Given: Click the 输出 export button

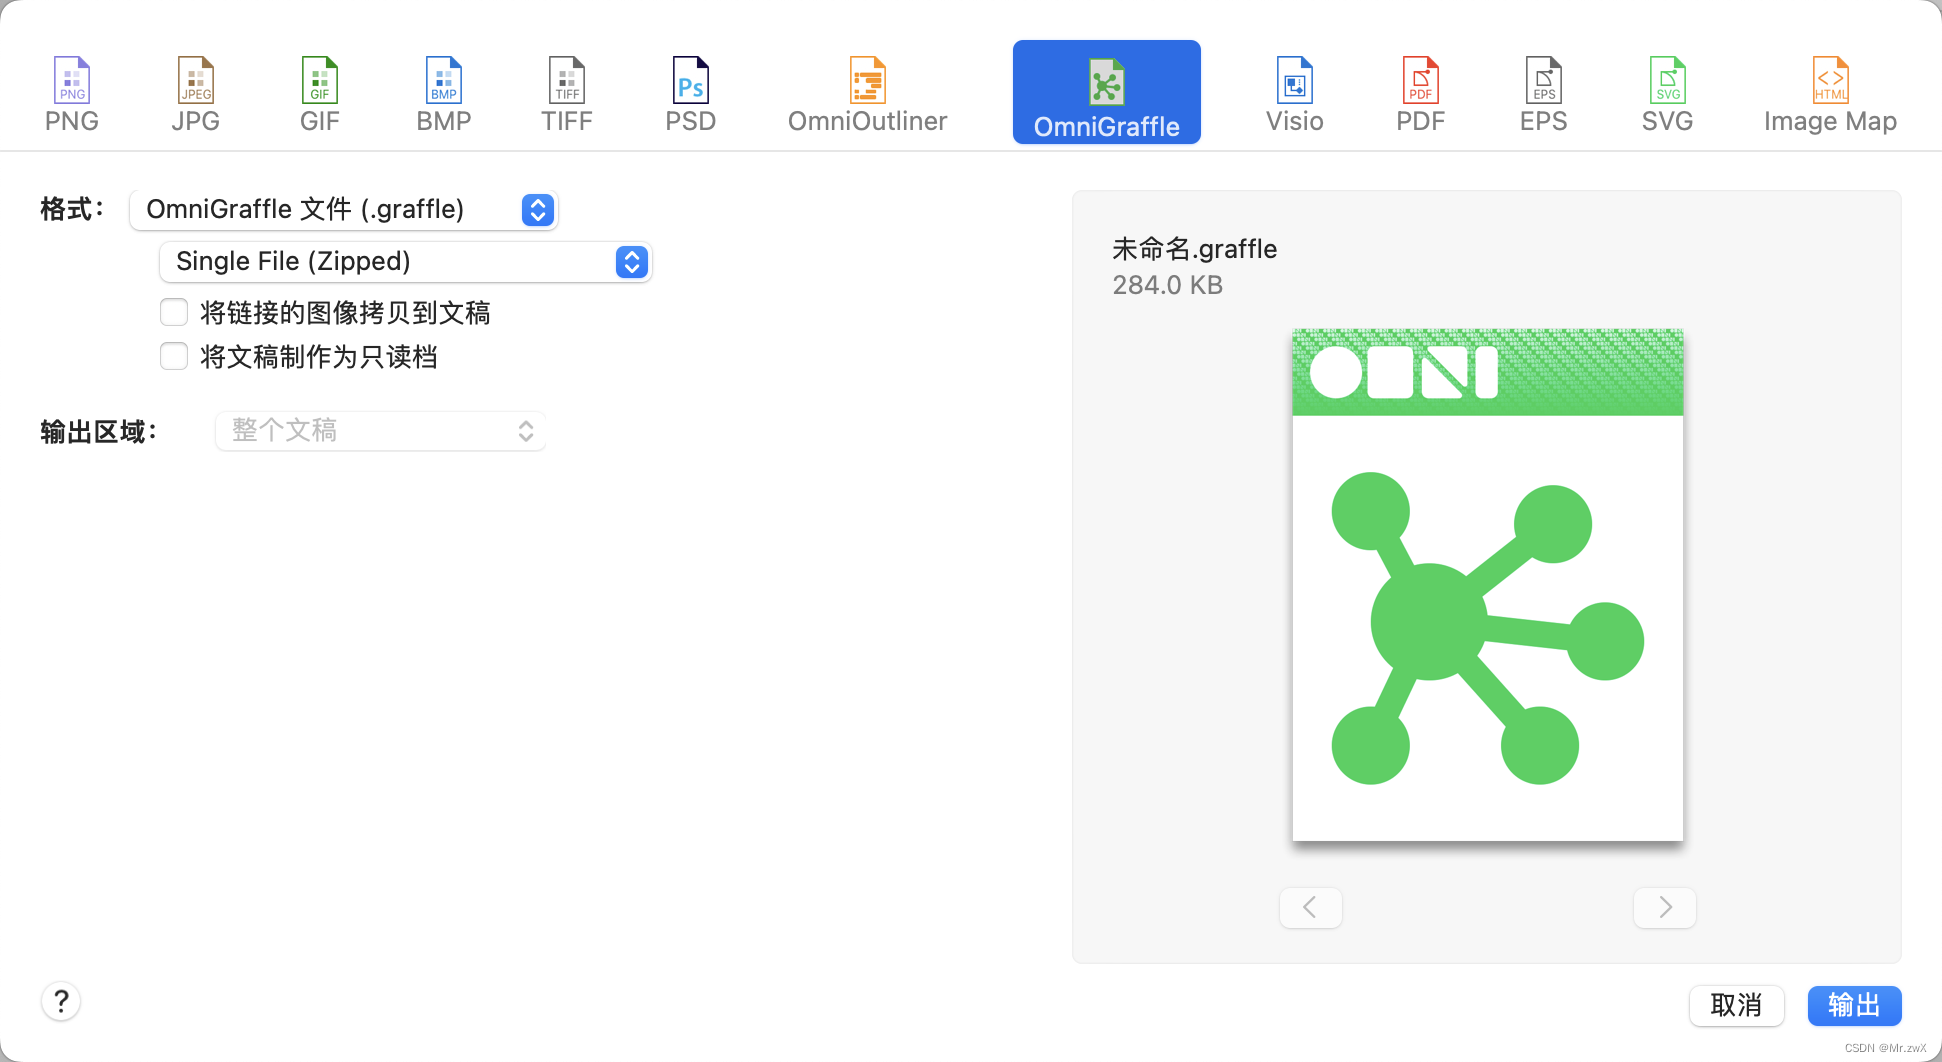Looking at the screenshot, I should (x=1855, y=1005).
